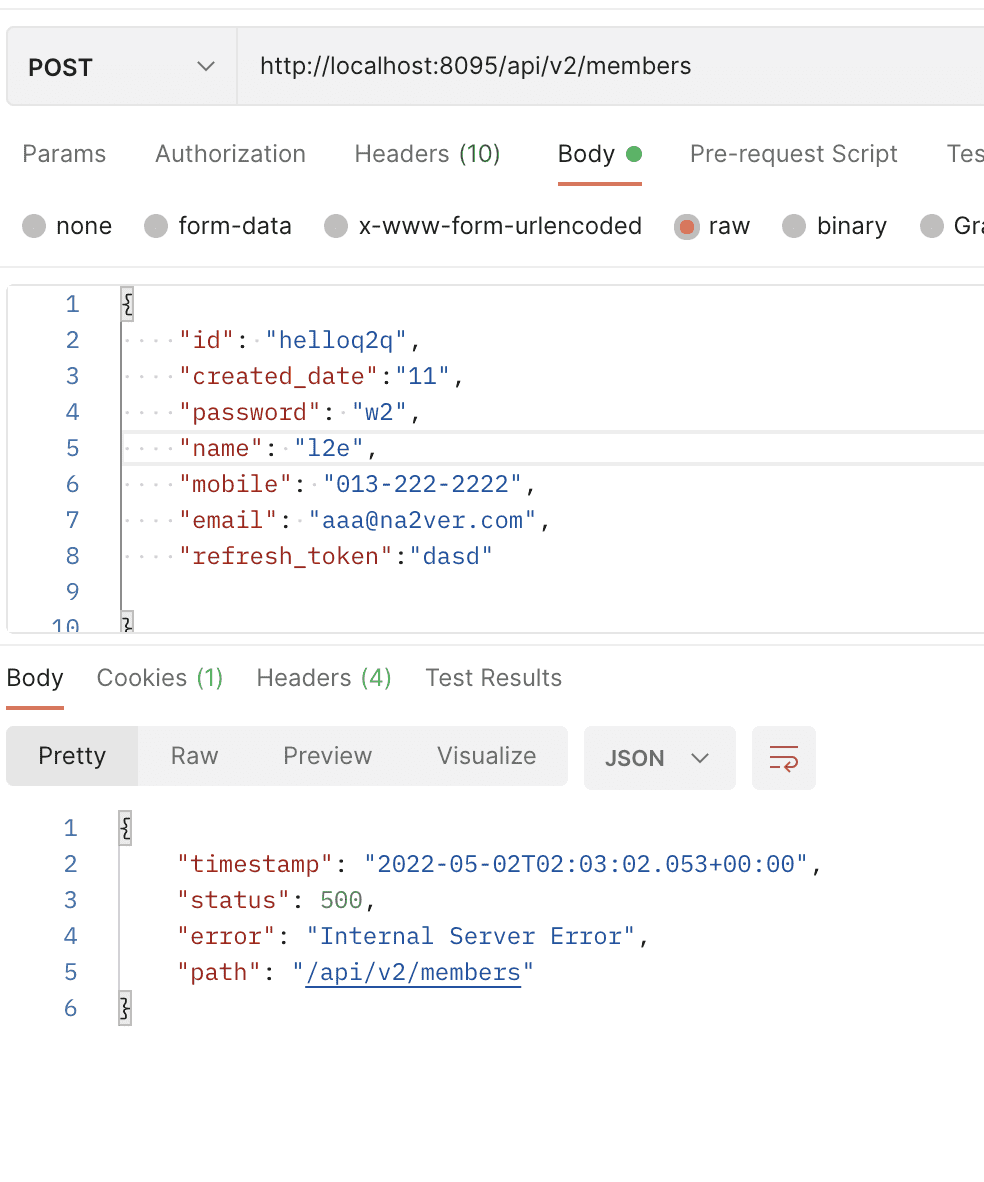Open request Headers (10) tab
The height and width of the screenshot is (1182, 984).
click(x=427, y=154)
